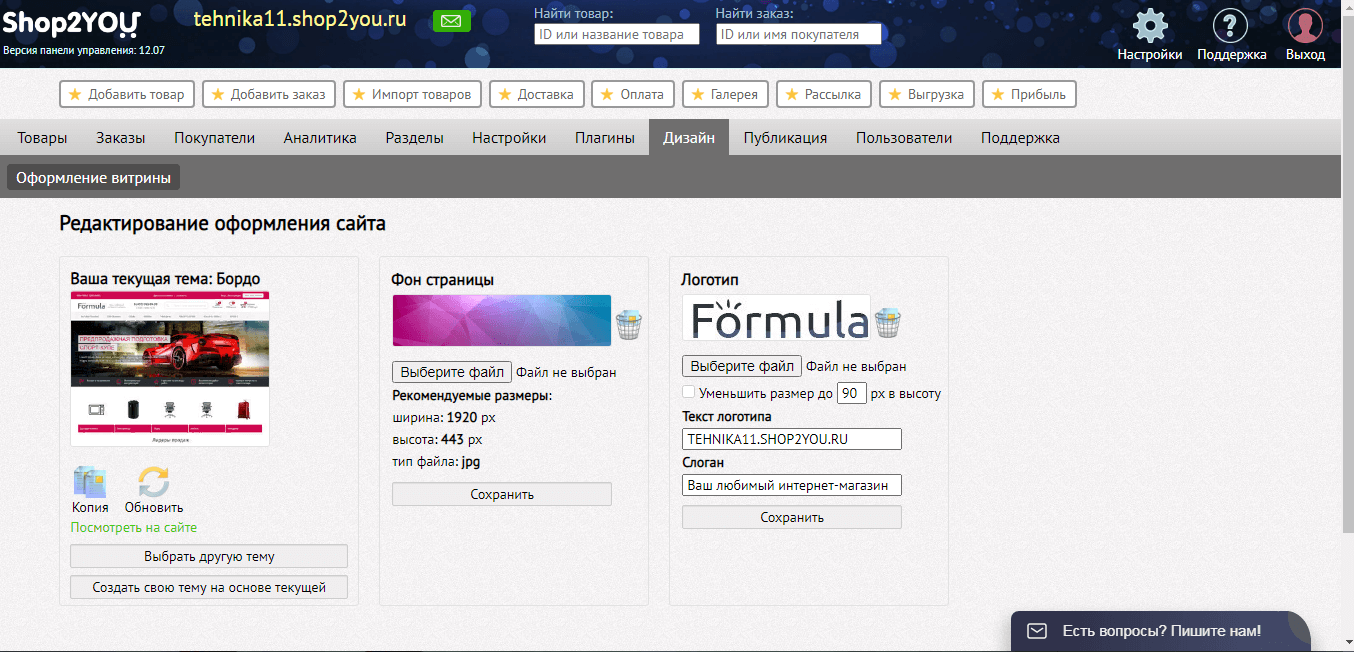Remove the Formula logo using trash icon
Viewport: 1354px width, 652px height.
(888, 323)
